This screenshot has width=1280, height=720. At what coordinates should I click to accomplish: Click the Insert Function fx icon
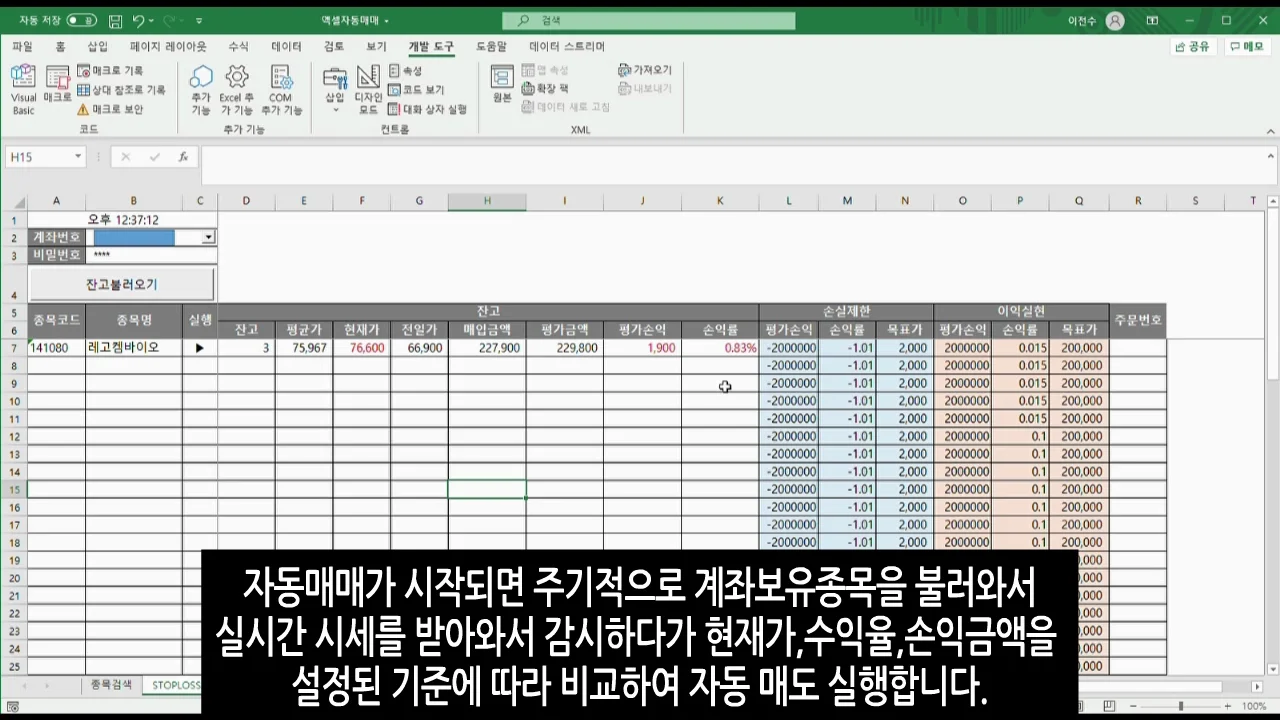click(183, 157)
